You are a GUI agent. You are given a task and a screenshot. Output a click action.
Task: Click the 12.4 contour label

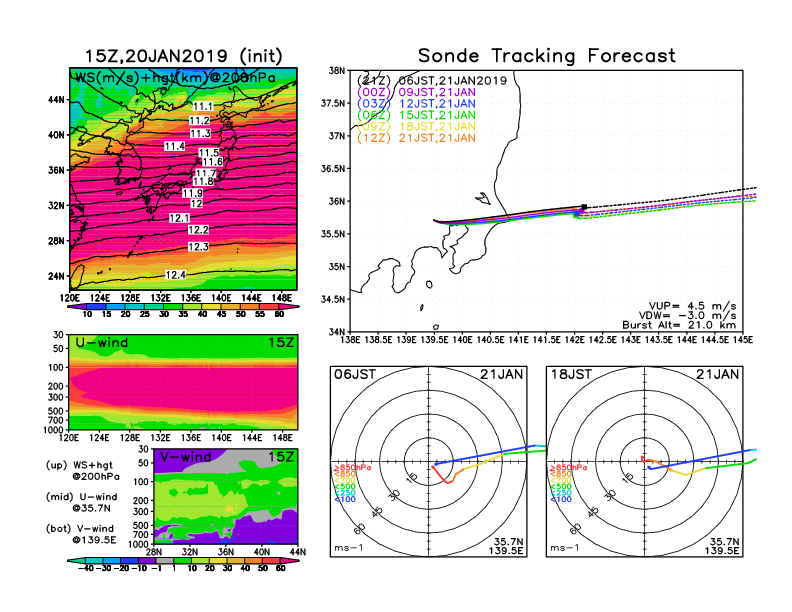[x=176, y=275]
